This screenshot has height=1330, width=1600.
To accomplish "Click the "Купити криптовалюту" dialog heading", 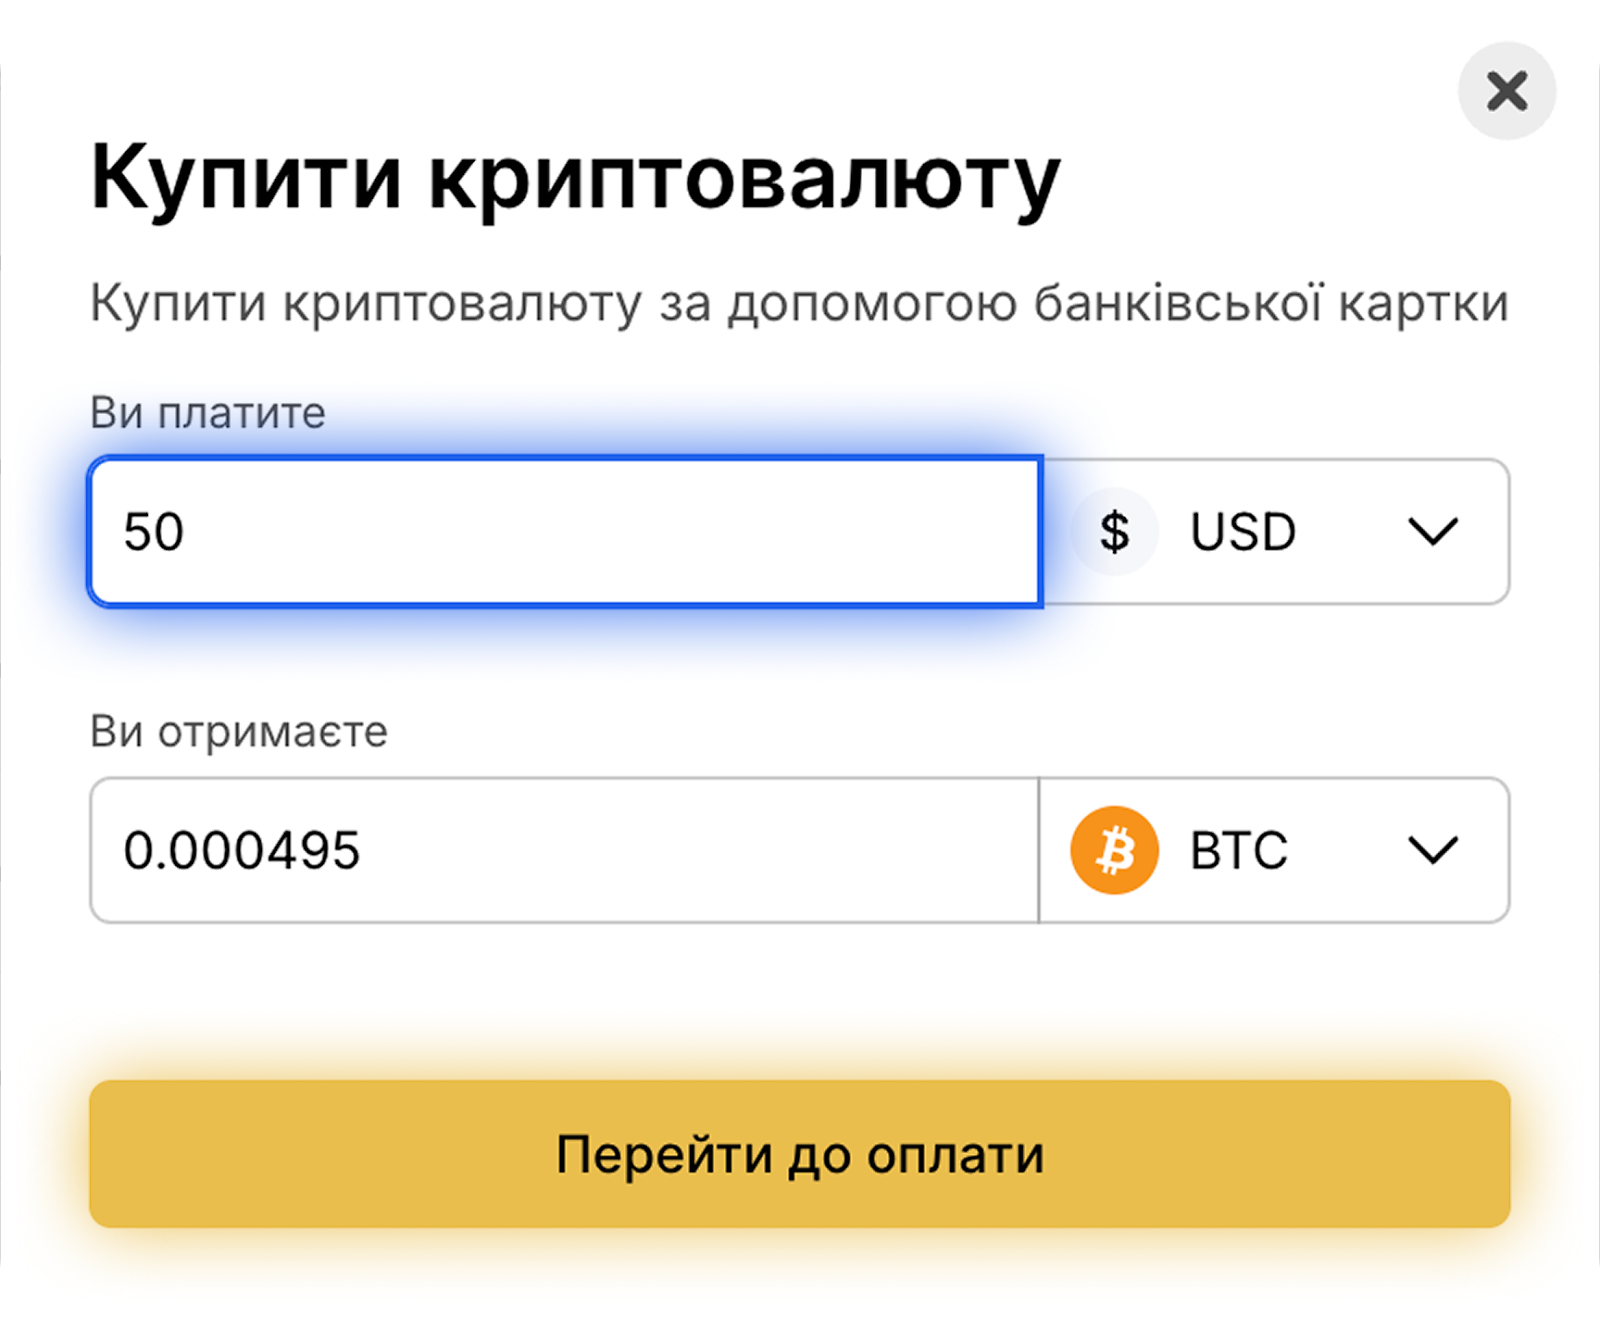I will (575, 180).
